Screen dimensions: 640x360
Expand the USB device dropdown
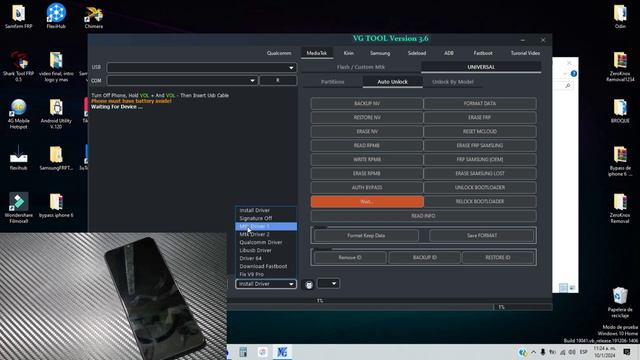tap(291, 67)
